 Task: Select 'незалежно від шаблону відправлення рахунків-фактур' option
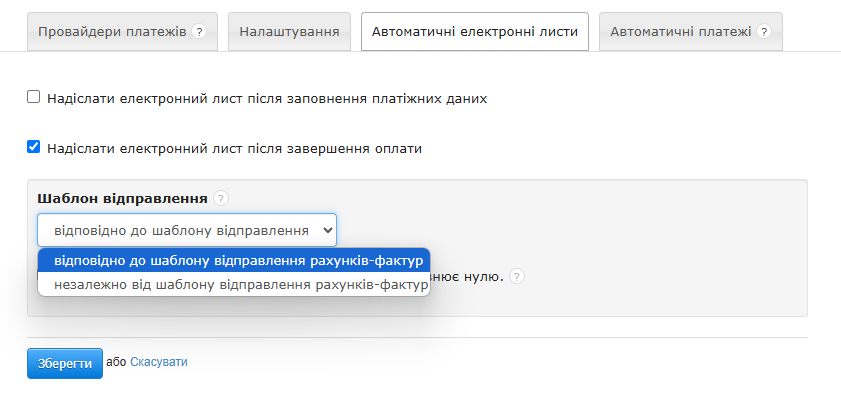[x=234, y=284]
